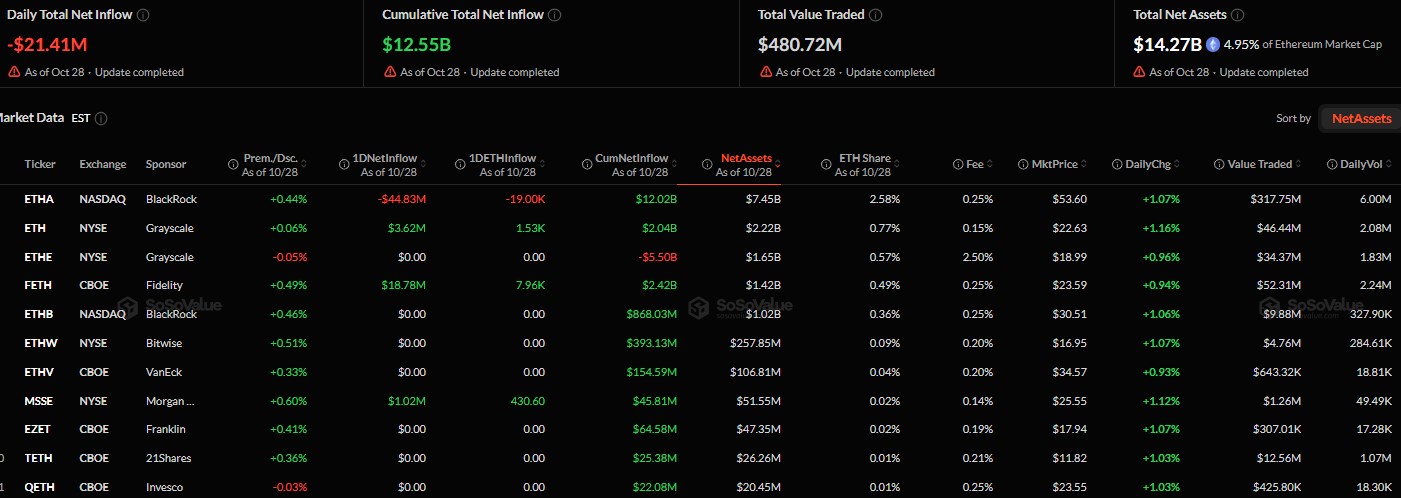Viewport: 1401px width, 498px height.
Task: Click warning triangle under Total Value Traded
Action: 766,72
